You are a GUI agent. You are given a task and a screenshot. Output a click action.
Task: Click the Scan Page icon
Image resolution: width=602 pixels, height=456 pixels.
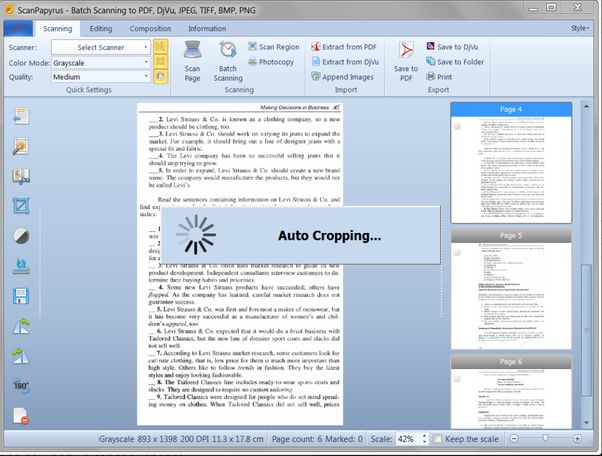pos(192,61)
